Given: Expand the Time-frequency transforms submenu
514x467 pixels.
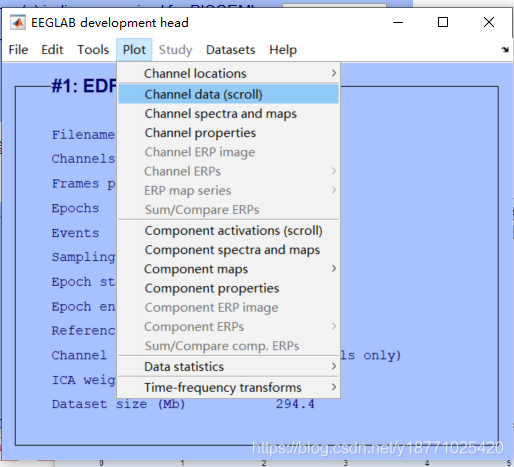Looking at the screenshot, I should pyautogui.click(x=229, y=387).
